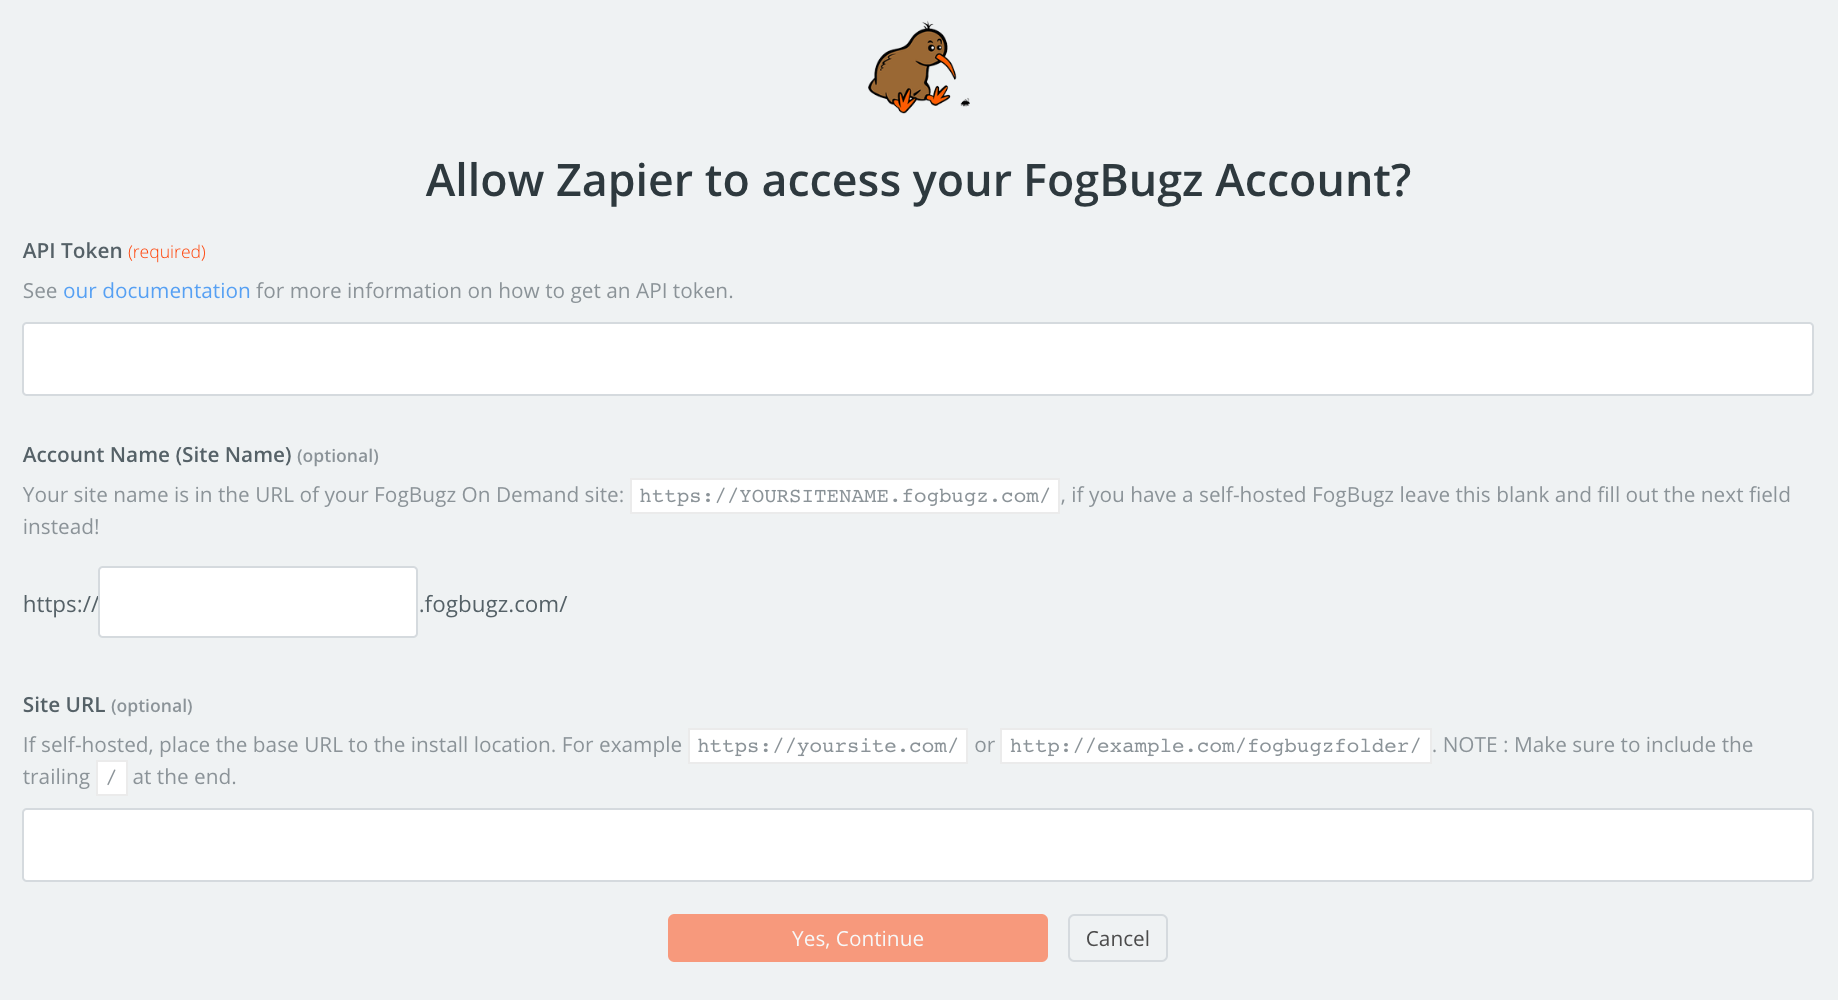Image resolution: width=1838 pixels, height=1000 pixels.
Task: Focus the Site URL text box
Action: (x=917, y=845)
